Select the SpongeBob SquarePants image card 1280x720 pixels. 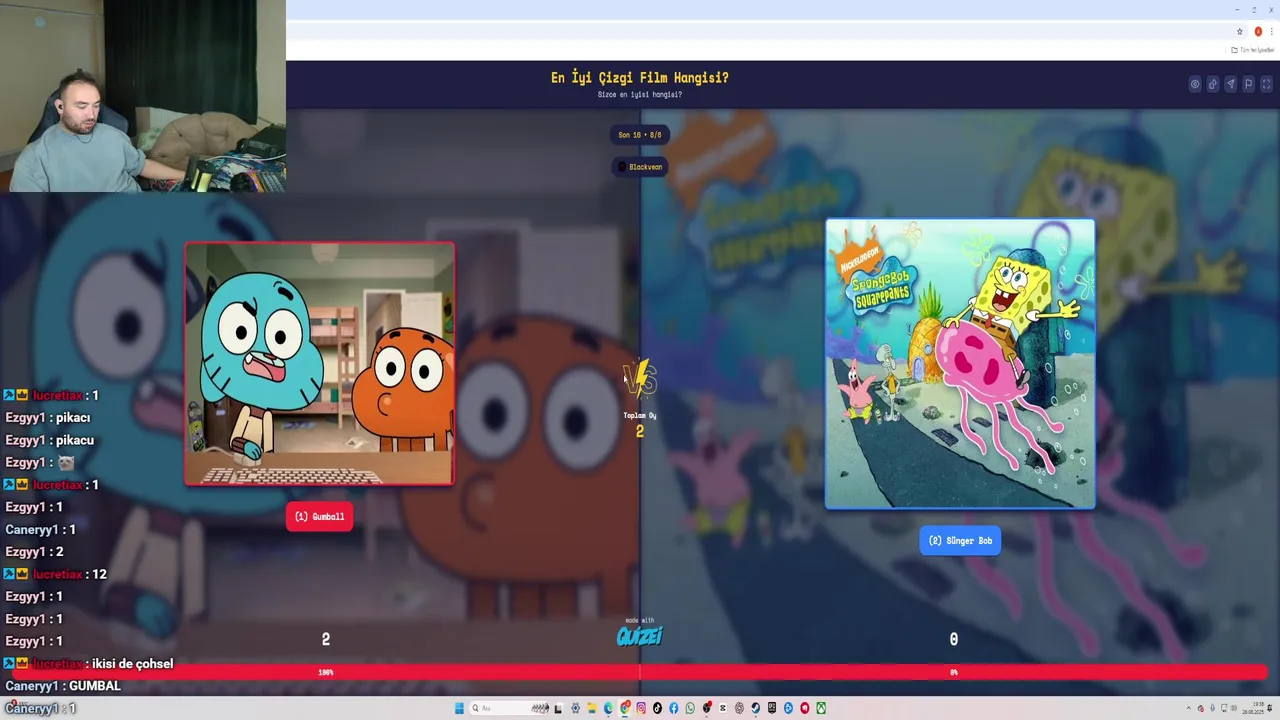(x=960, y=364)
